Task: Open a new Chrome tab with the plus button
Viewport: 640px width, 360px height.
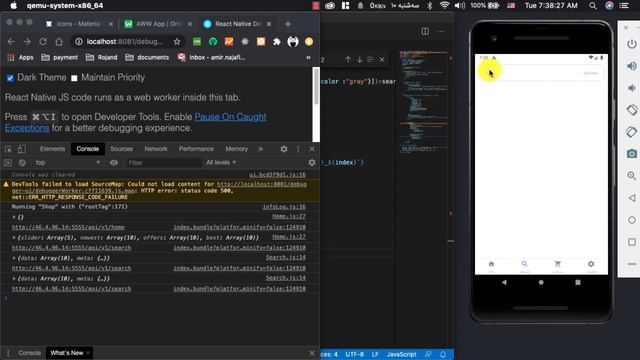Action: pos(288,24)
